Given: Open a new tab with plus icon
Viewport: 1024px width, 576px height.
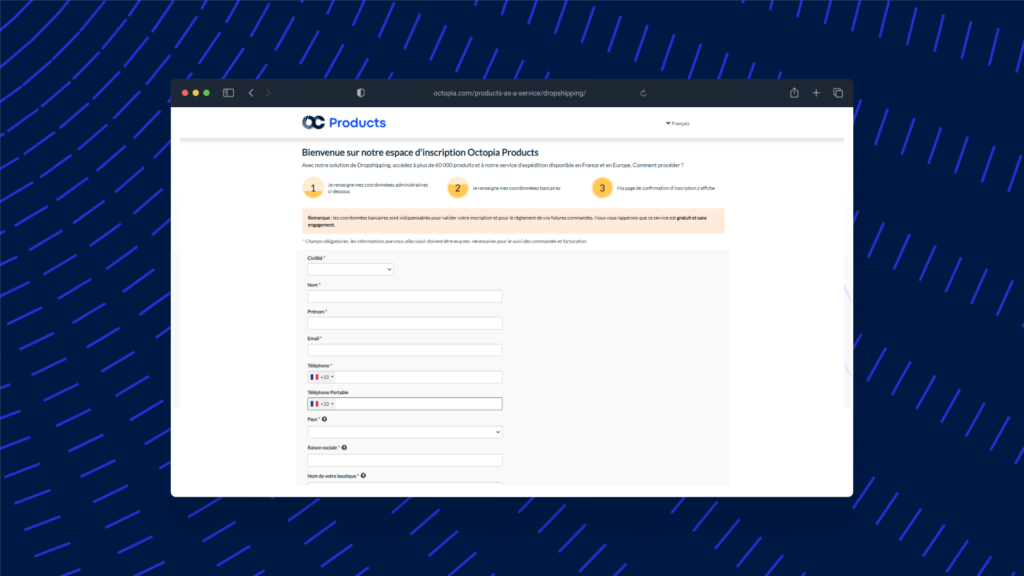Looking at the screenshot, I should point(816,93).
